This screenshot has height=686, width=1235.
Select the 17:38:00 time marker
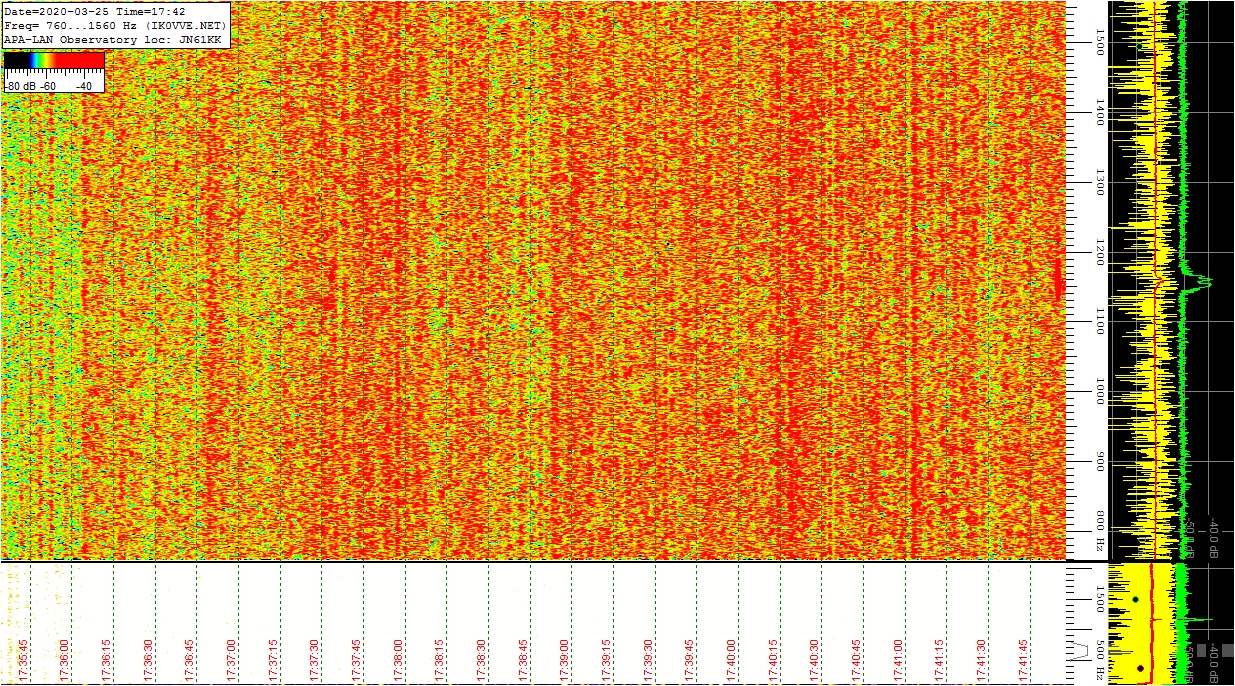coord(398,659)
